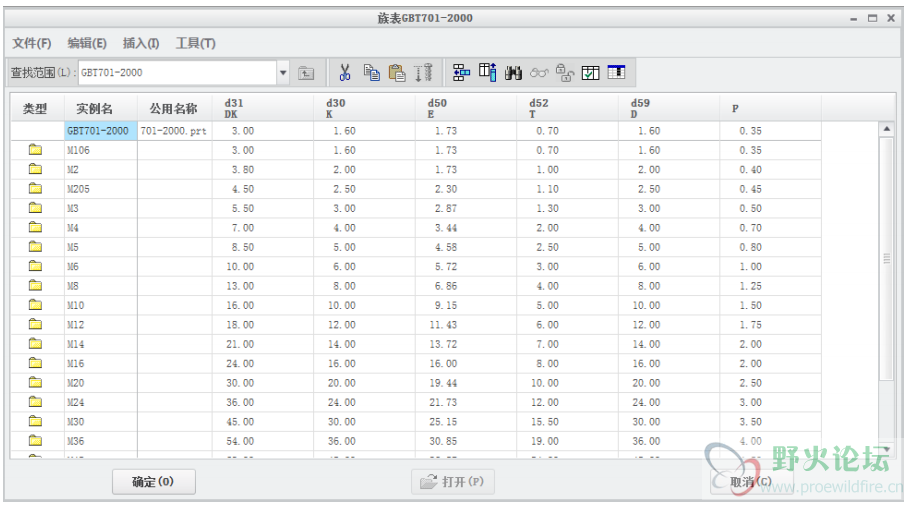Screen dimensions: 913x505
Task: Click the up one level folder icon
Action: [307, 73]
